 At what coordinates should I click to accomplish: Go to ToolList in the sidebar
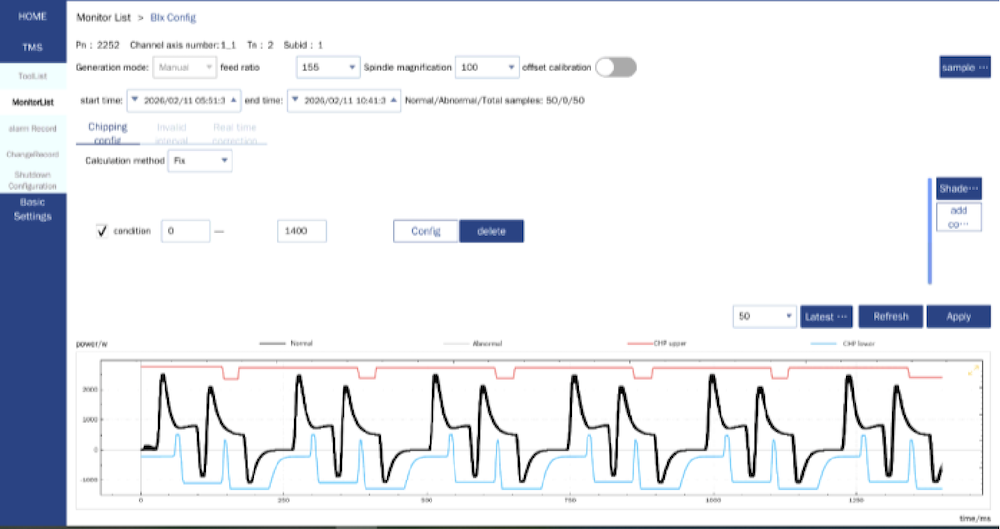[33, 75]
